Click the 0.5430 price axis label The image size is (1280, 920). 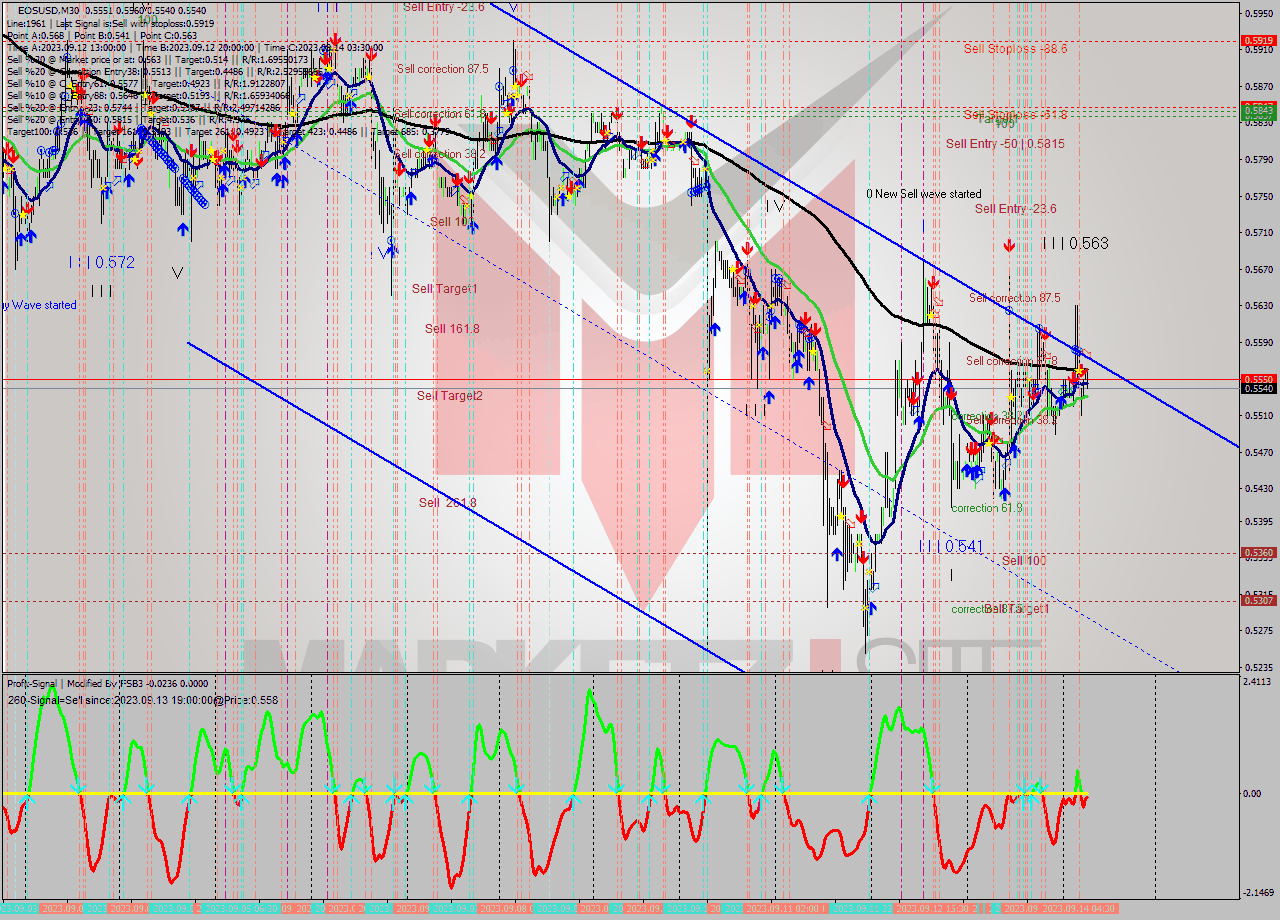(1258, 489)
